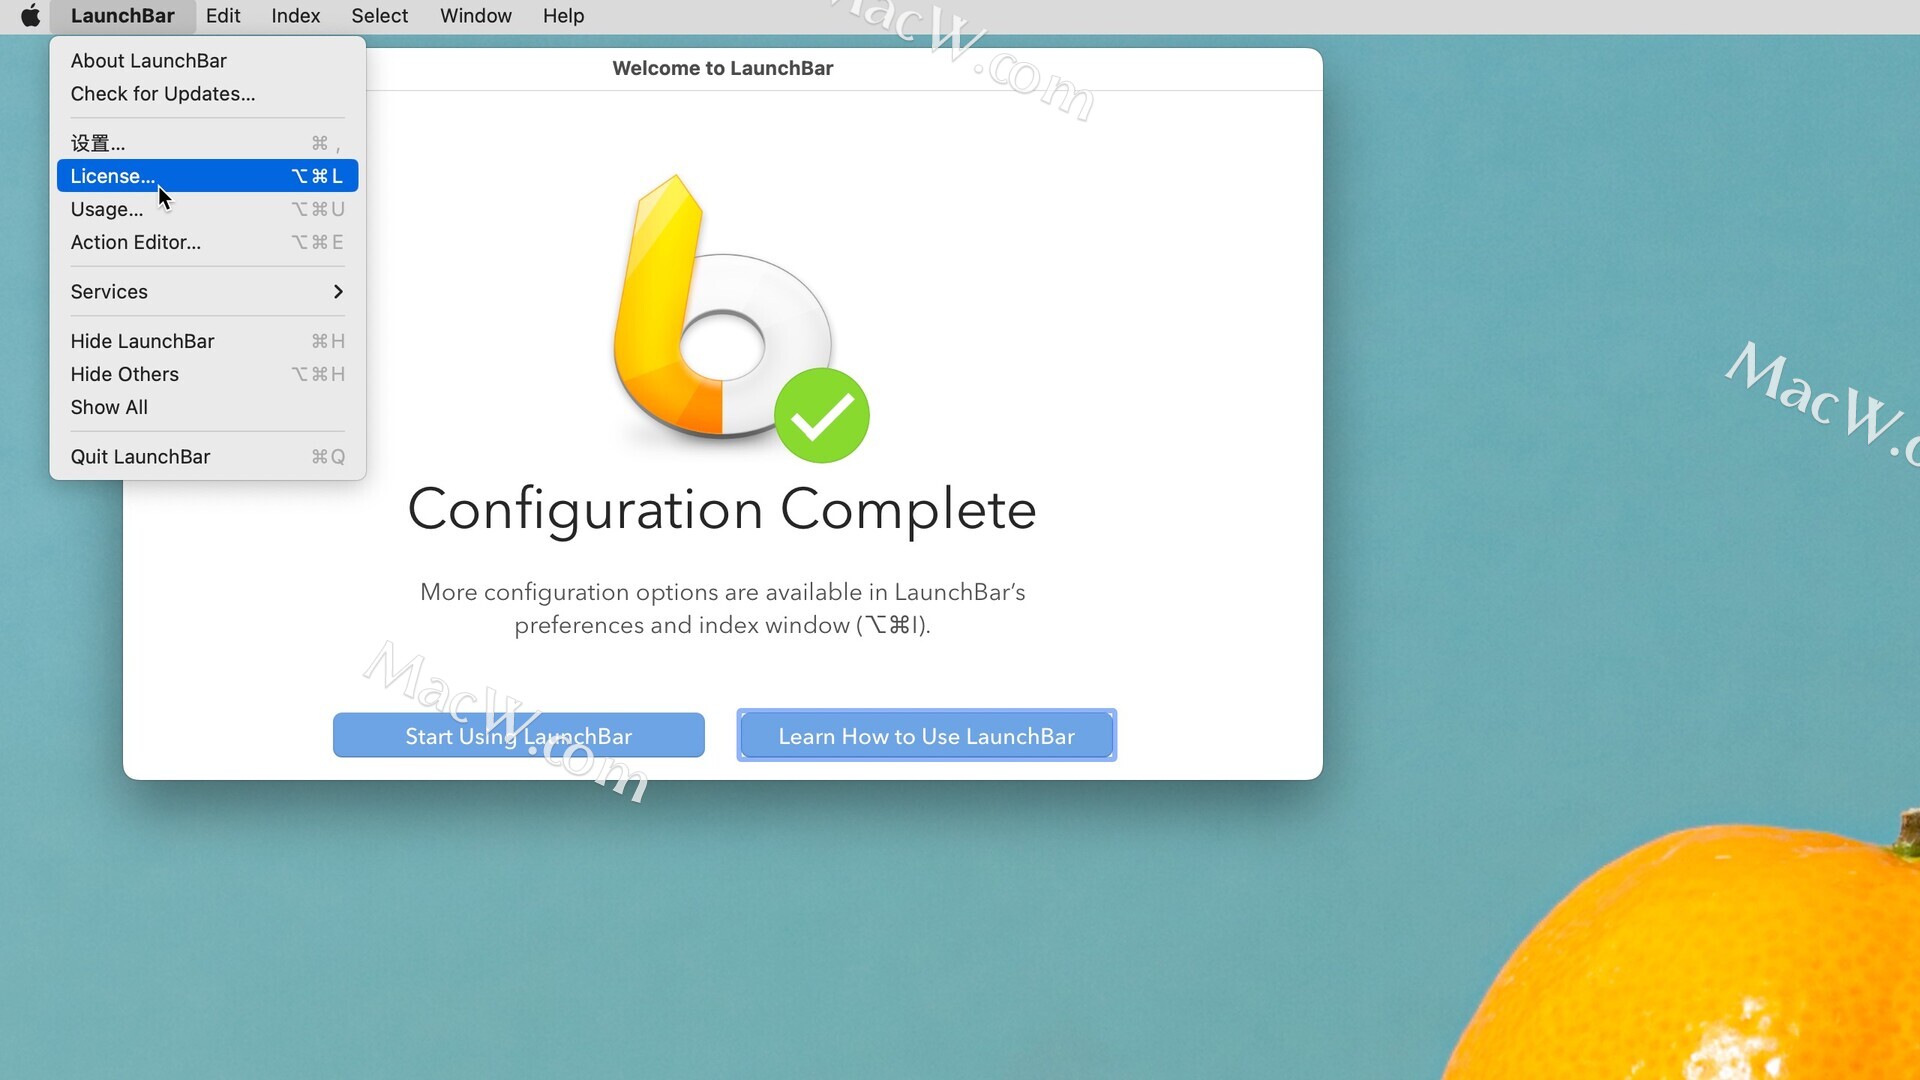Screen dimensions: 1920x1080
Task: Open Action Editor...
Action: coord(207,242)
